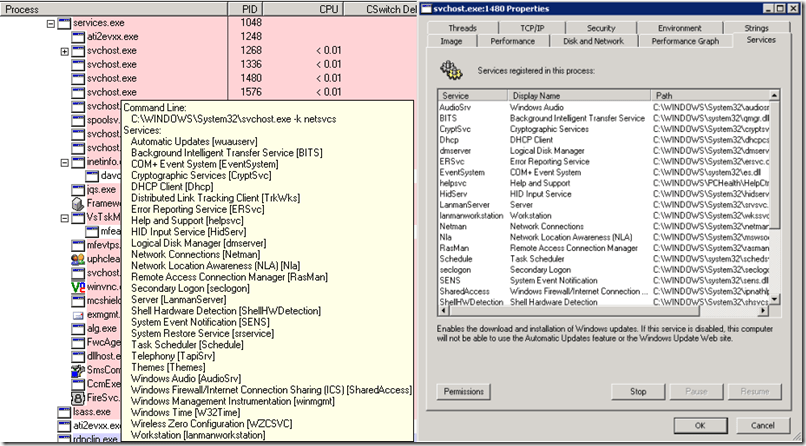Viewport: 806px width, 446px height.
Task: Click the Permissions button
Action: click(x=463, y=391)
